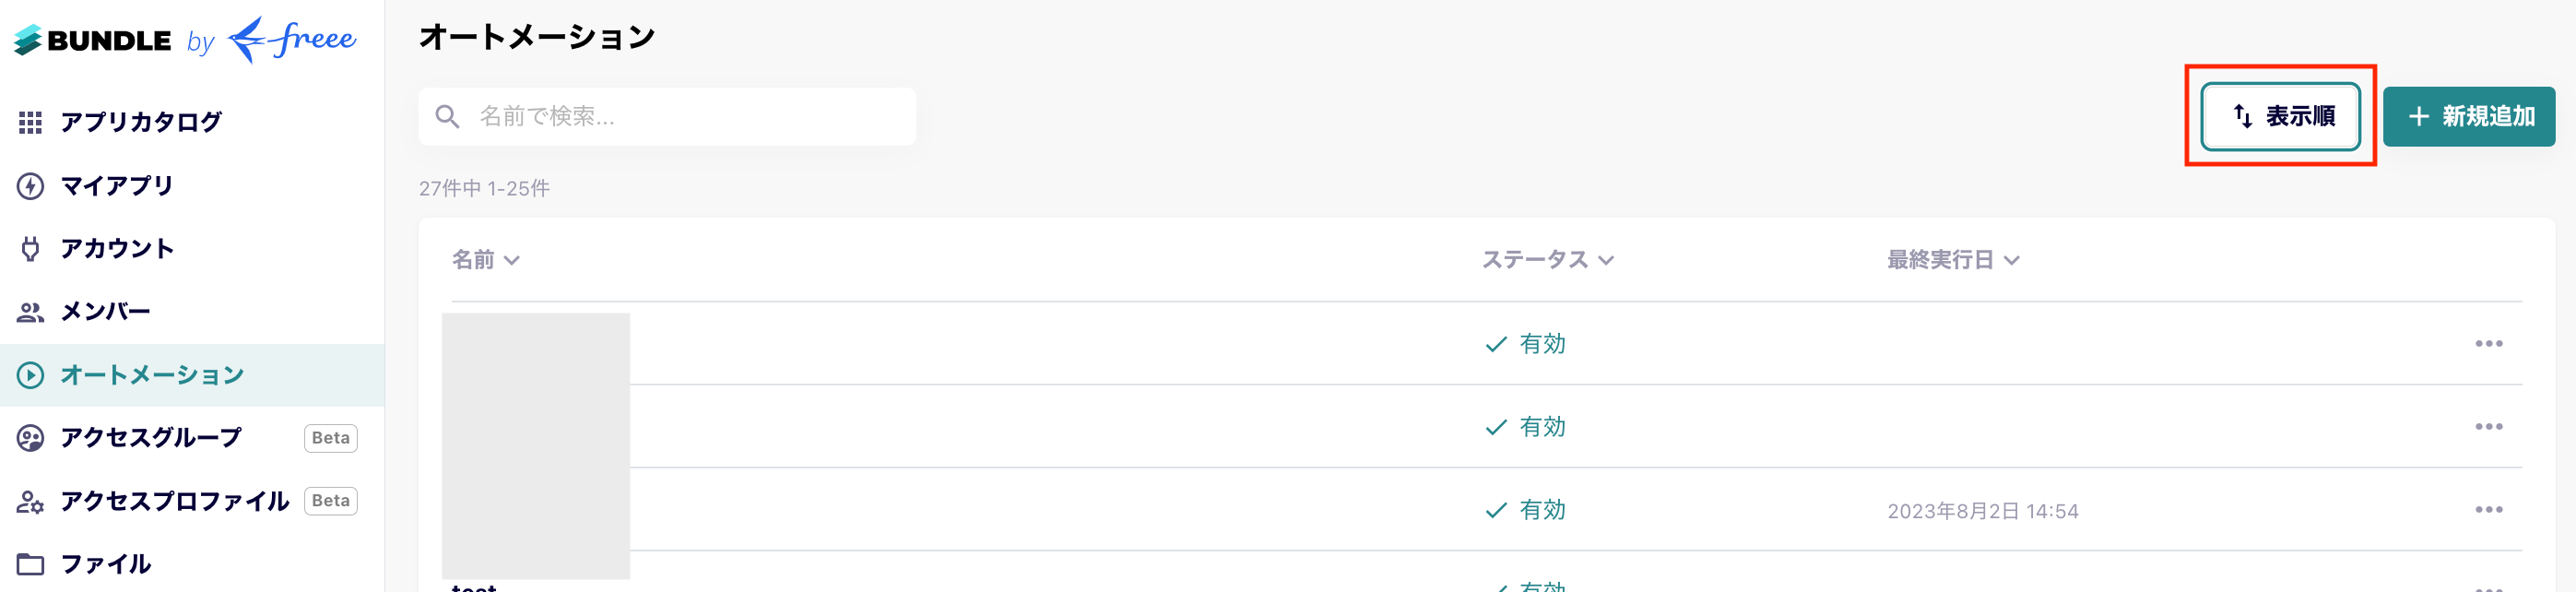Click the アクセスグループ faces icon
2576x592 pixels.
point(33,438)
